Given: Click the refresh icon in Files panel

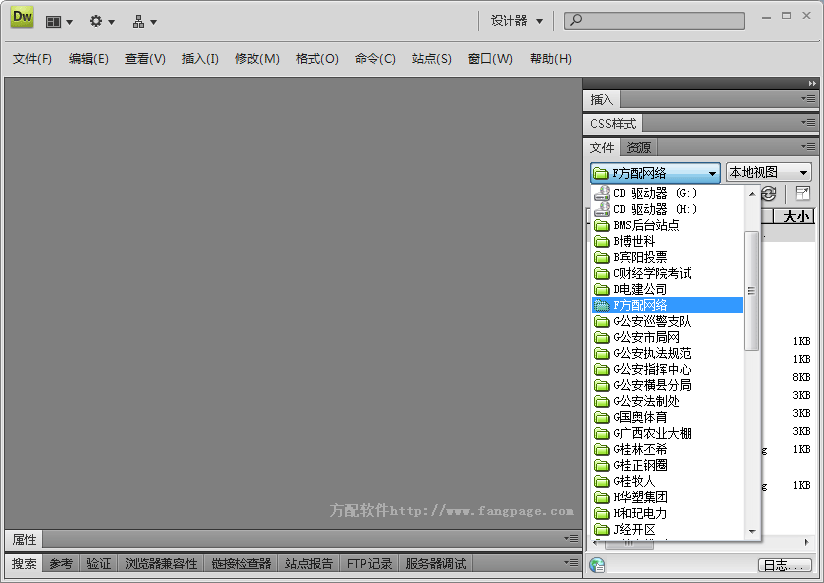Looking at the screenshot, I should click(x=768, y=194).
